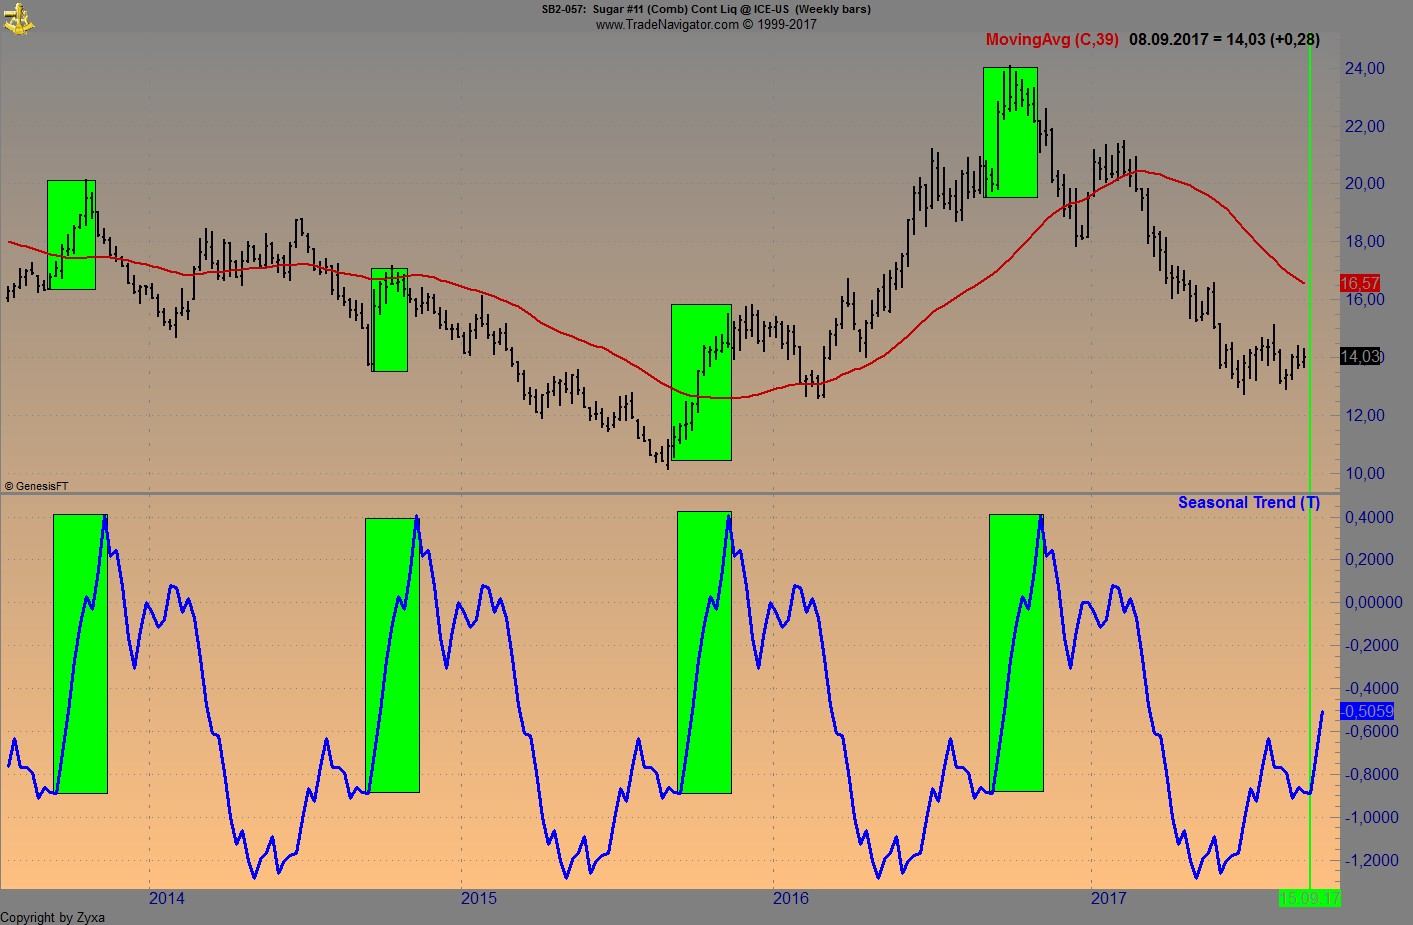
Task: Open the 2015 year label on timeline
Action: pyautogui.click(x=479, y=898)
